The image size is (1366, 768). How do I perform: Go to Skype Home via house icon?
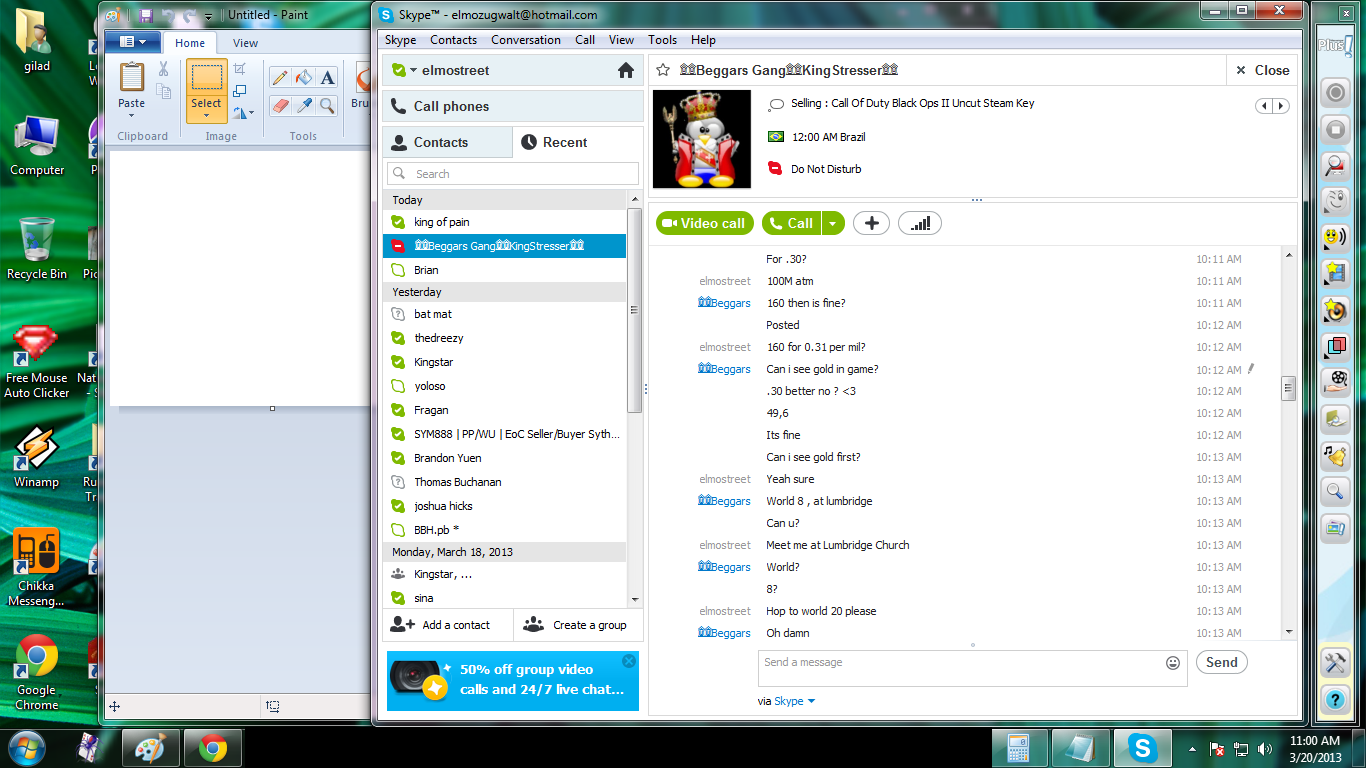coord(626,70)
